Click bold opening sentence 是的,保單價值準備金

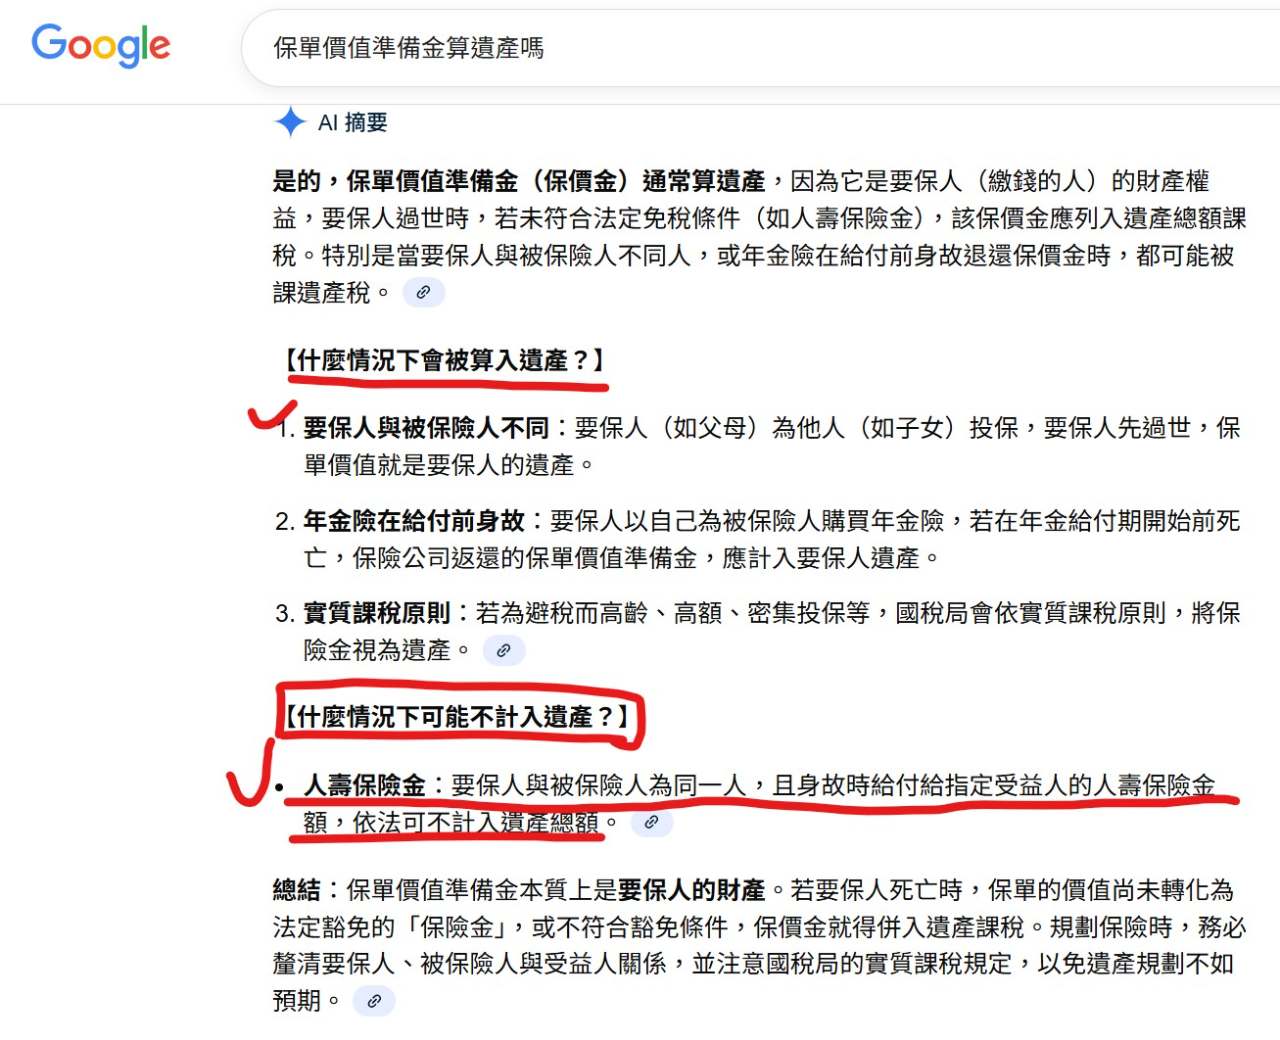tap(519, 181)
